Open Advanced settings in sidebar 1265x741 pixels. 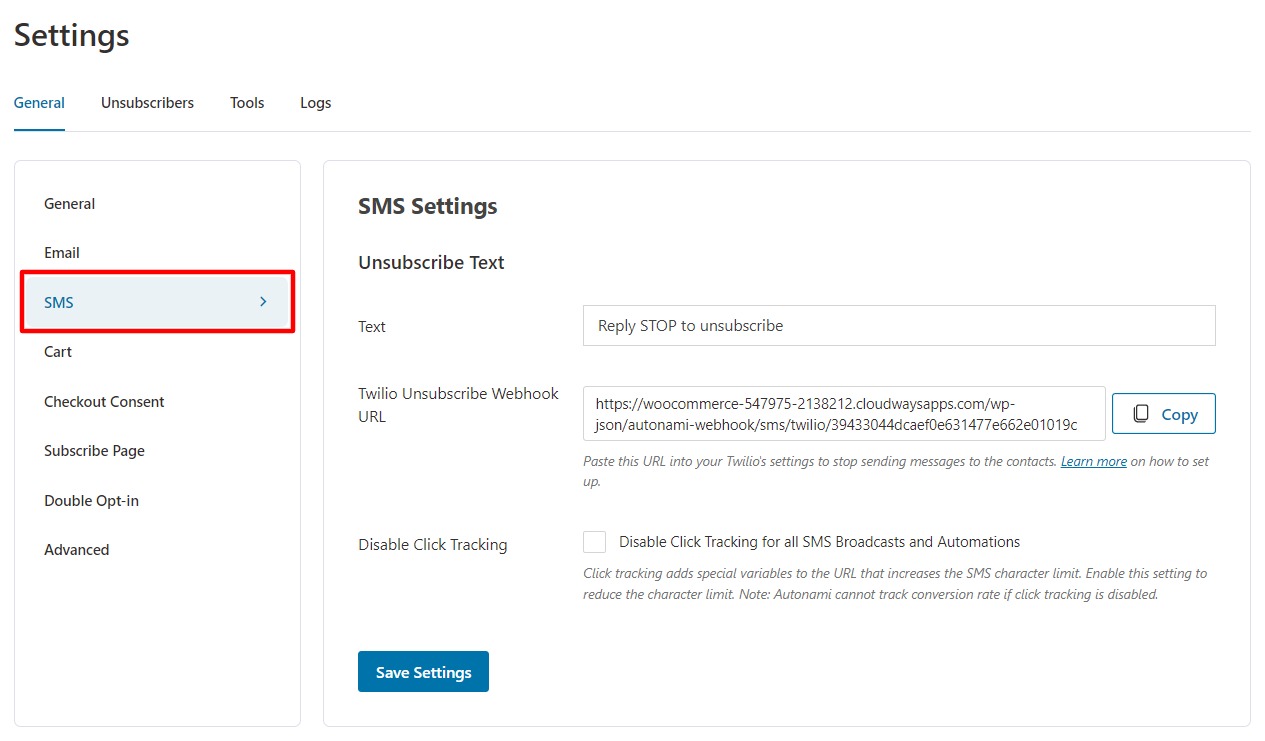[77, 550]
